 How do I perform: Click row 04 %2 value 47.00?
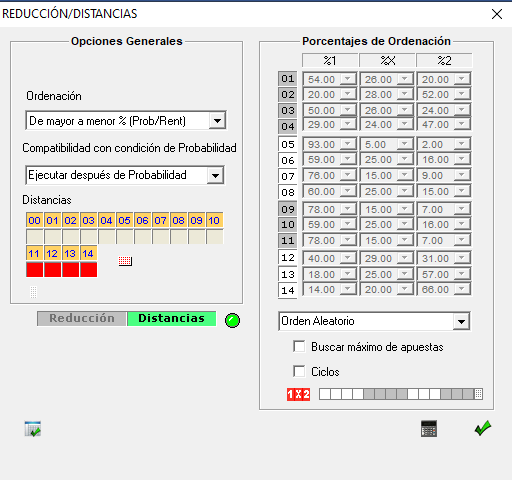[435, 125]
